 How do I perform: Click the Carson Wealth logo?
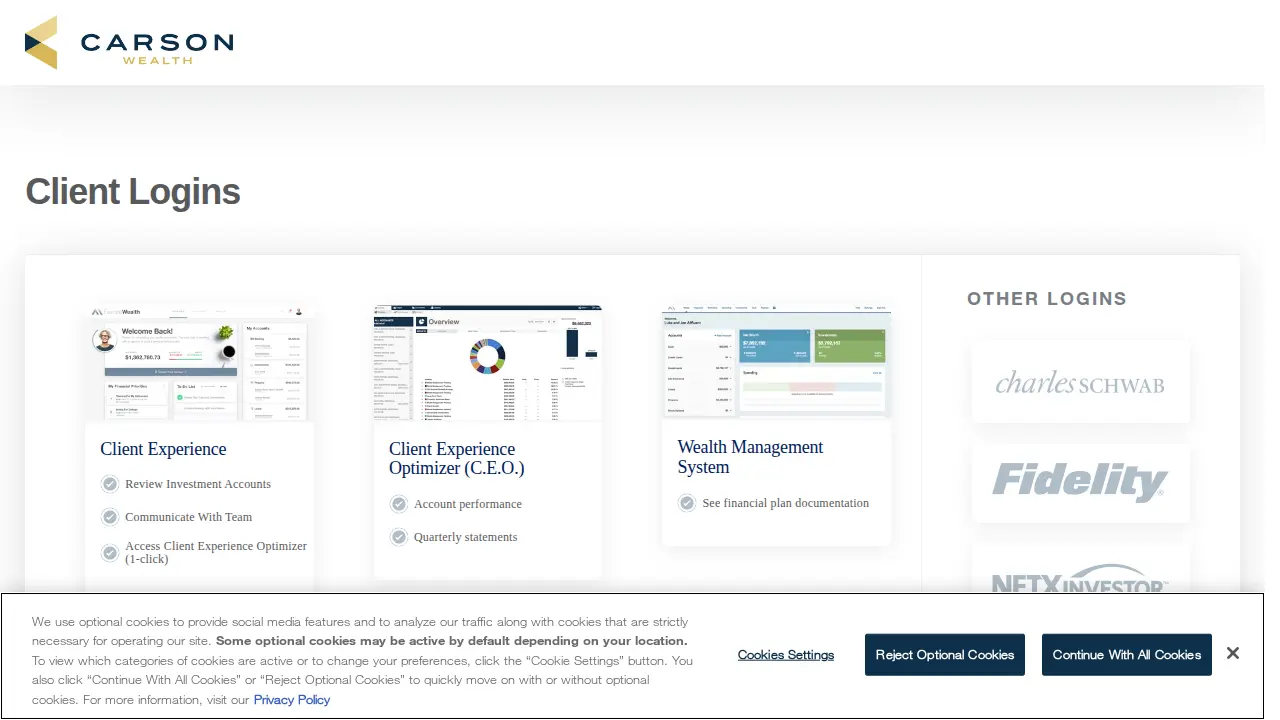click(x=129, y=43)
